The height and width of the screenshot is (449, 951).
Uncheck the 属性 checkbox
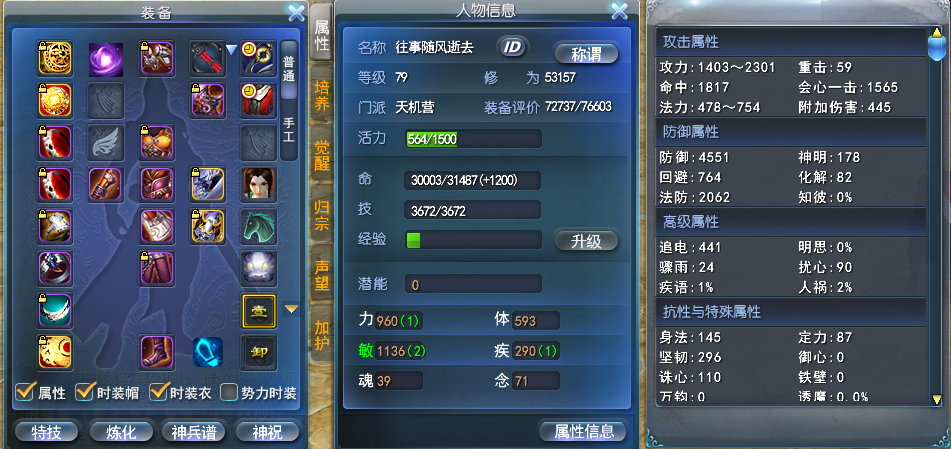tap(25, 392)
